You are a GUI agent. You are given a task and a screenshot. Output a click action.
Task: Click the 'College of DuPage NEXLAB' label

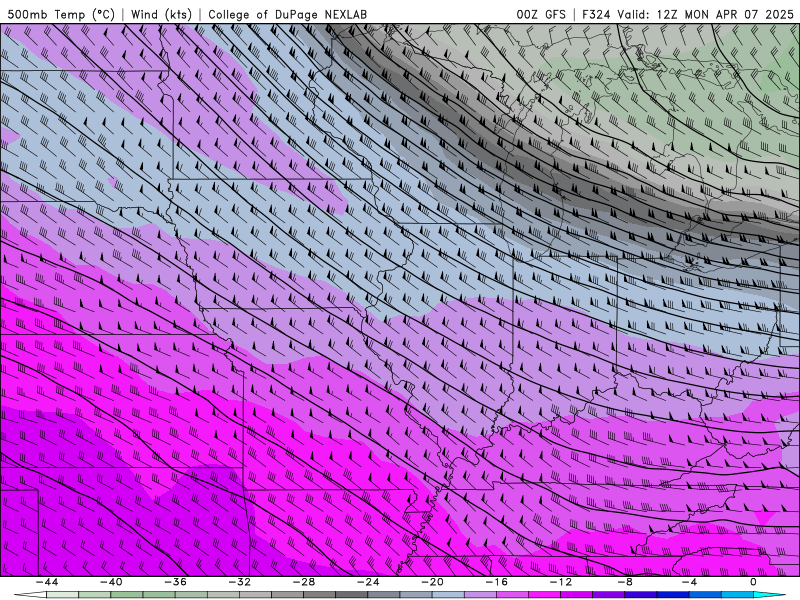287,14
